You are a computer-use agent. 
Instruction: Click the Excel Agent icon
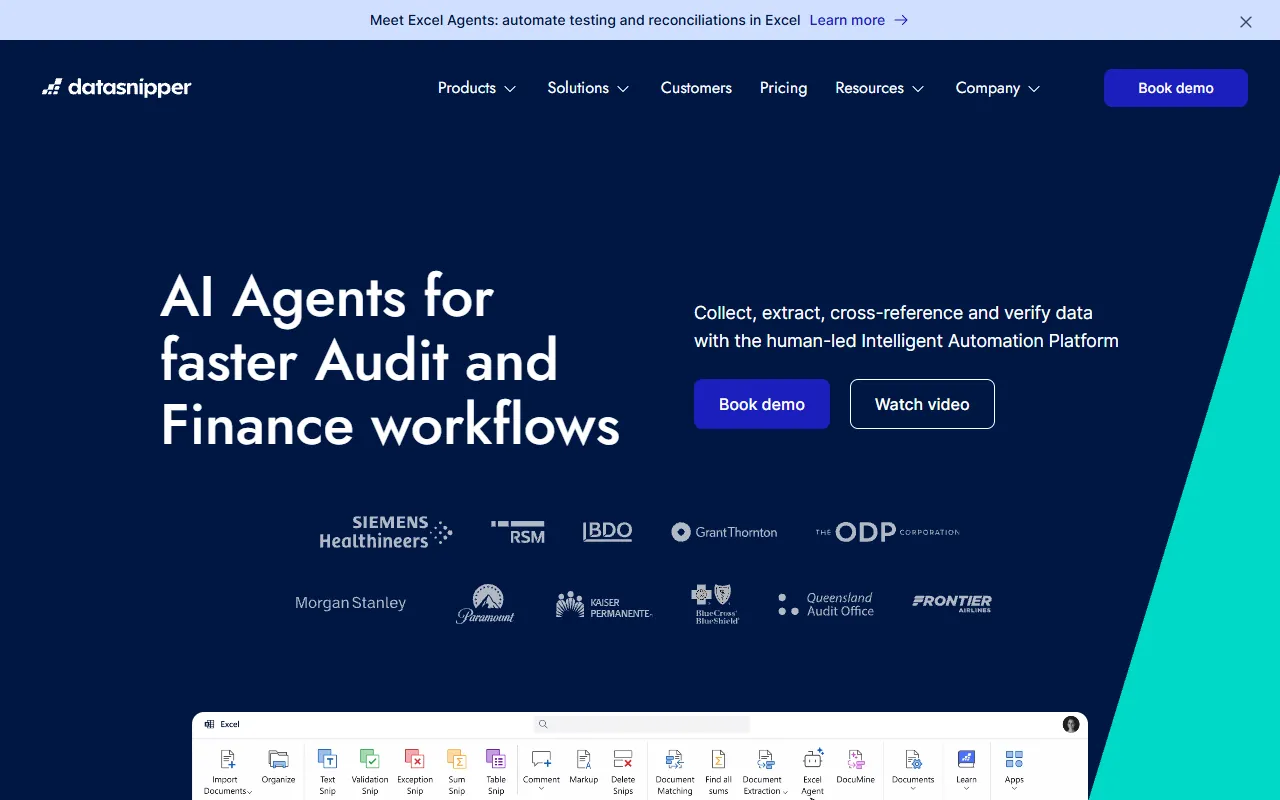pyautogui.click(x=812, y=761)
